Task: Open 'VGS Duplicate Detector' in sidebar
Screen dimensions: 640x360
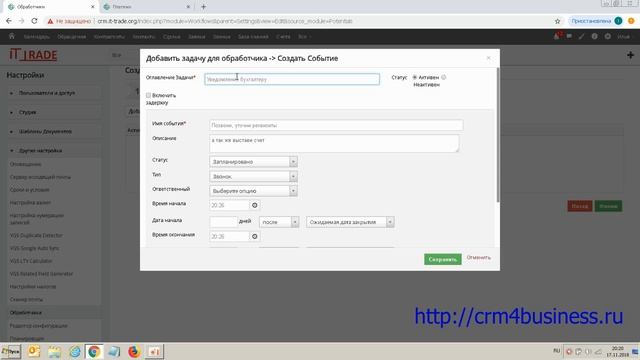Action: pyautogui.click(x=36, y=236)
